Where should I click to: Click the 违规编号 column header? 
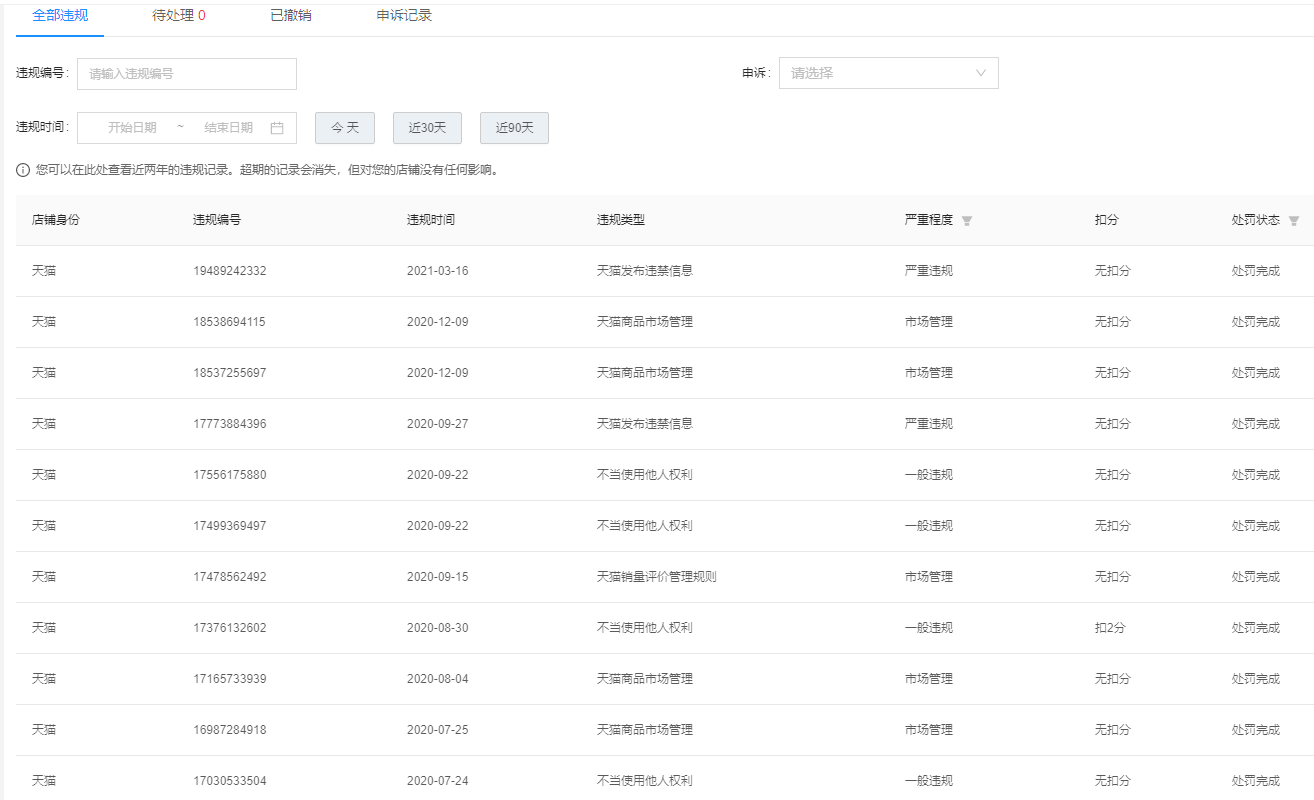217,220
